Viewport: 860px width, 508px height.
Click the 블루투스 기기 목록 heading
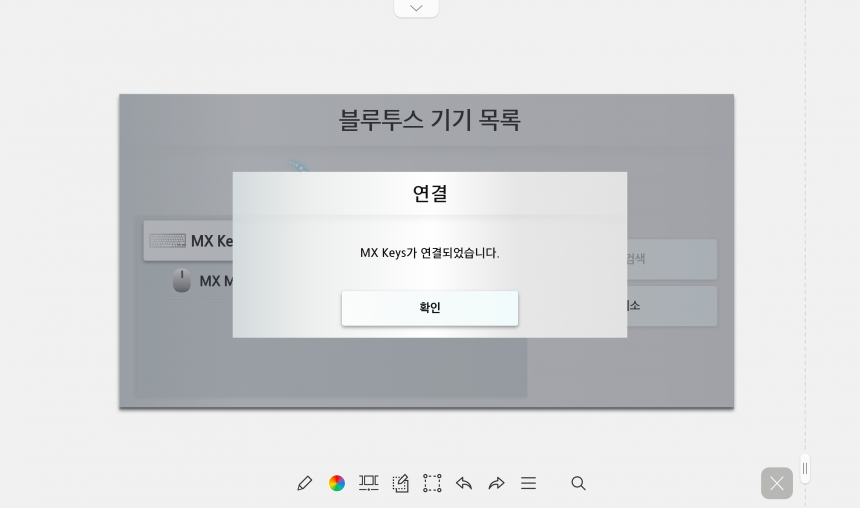tap(429, 120)
